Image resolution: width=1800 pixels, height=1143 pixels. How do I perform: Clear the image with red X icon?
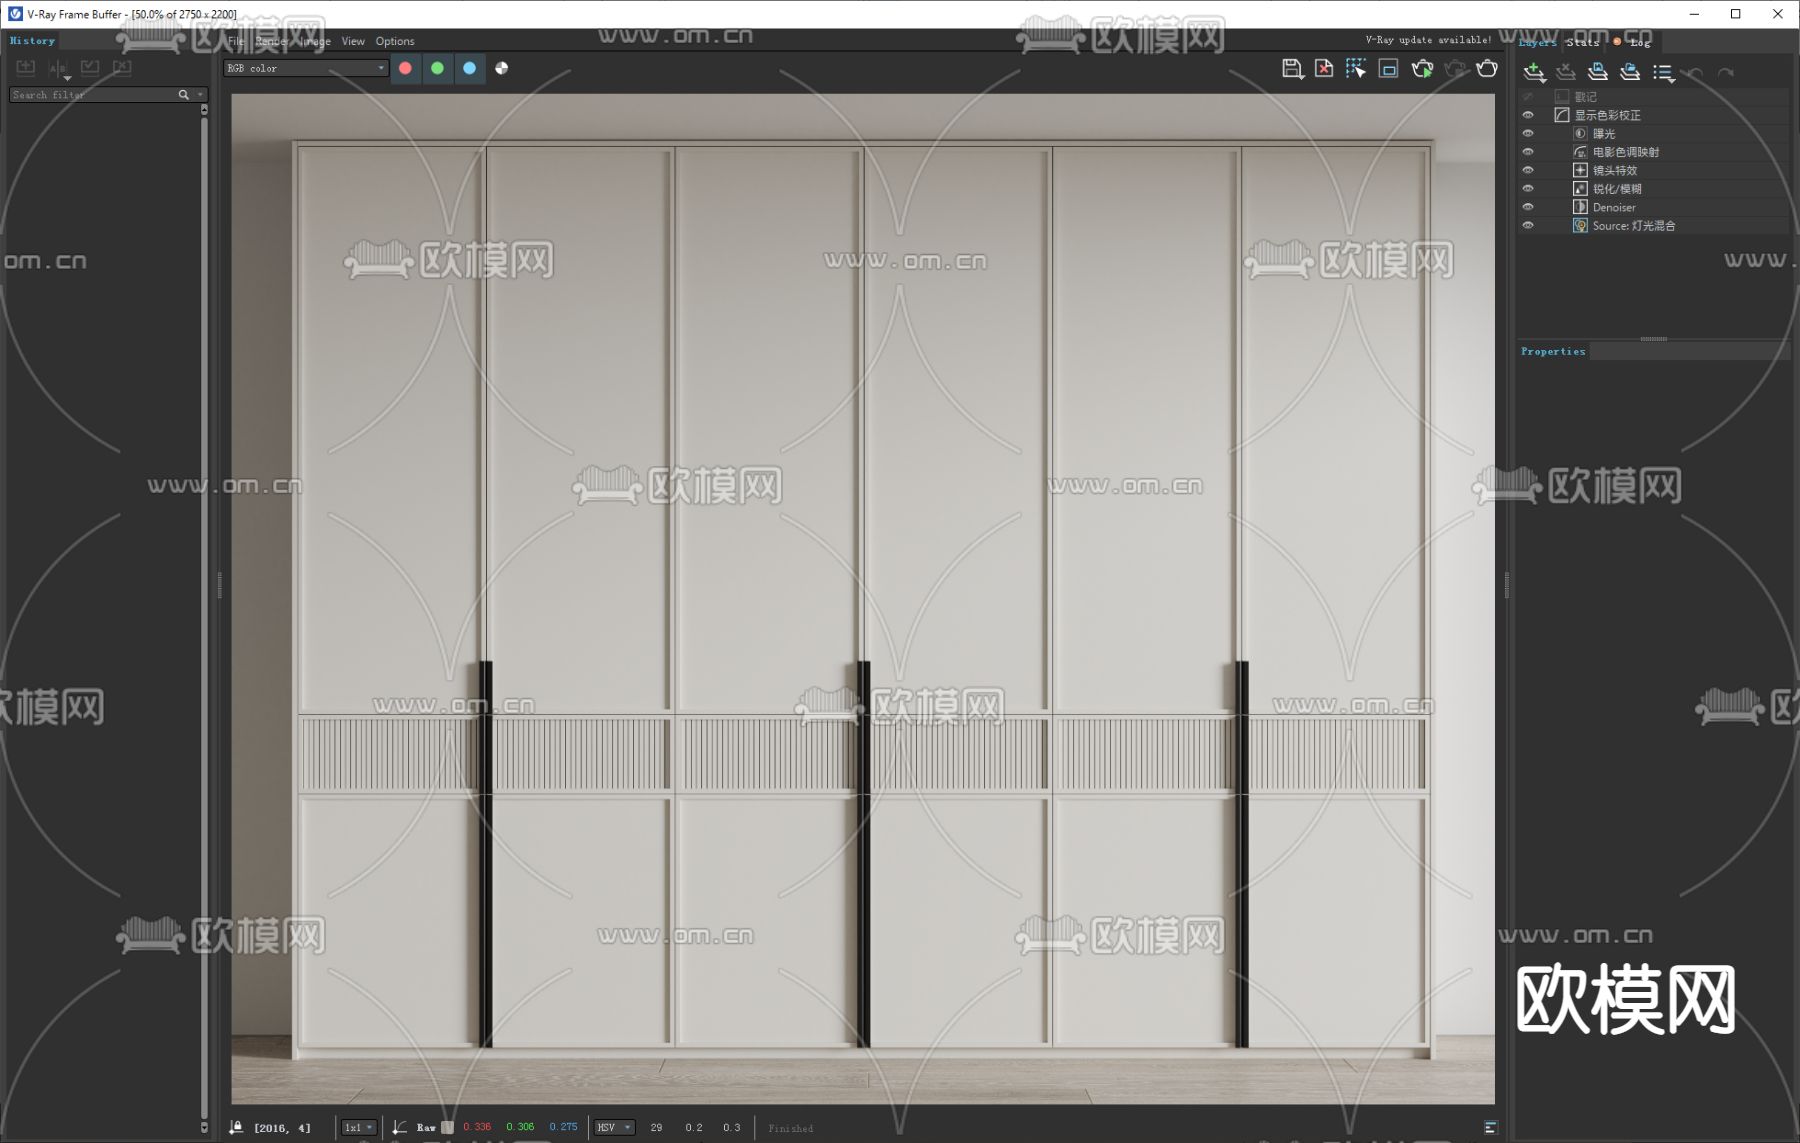1324,69
